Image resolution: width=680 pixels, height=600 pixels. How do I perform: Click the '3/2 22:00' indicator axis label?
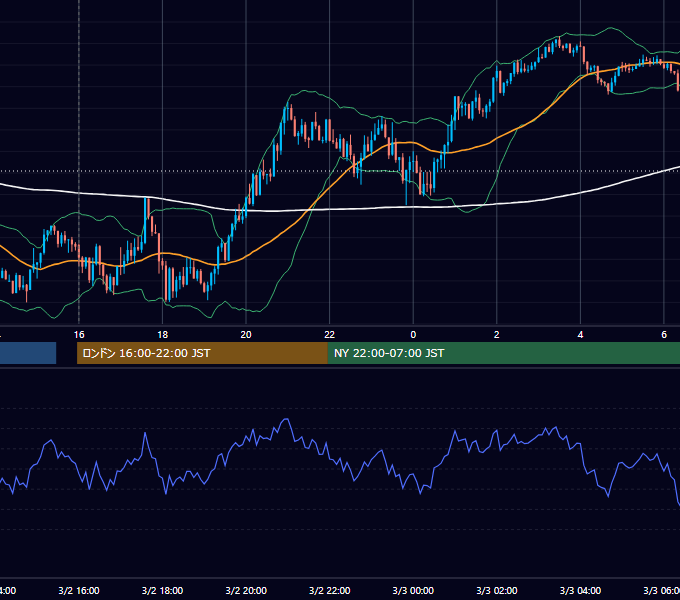[x=330, y=590]
